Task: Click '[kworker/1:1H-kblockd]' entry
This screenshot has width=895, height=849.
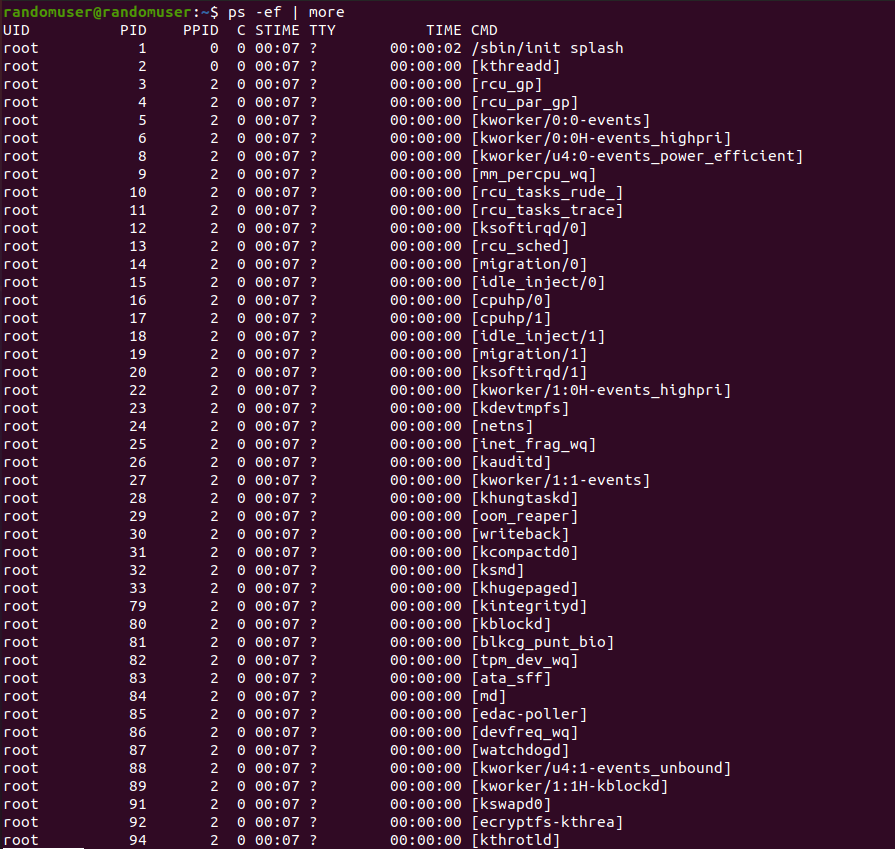Action: pyautogui.click(x=570, y=786)
